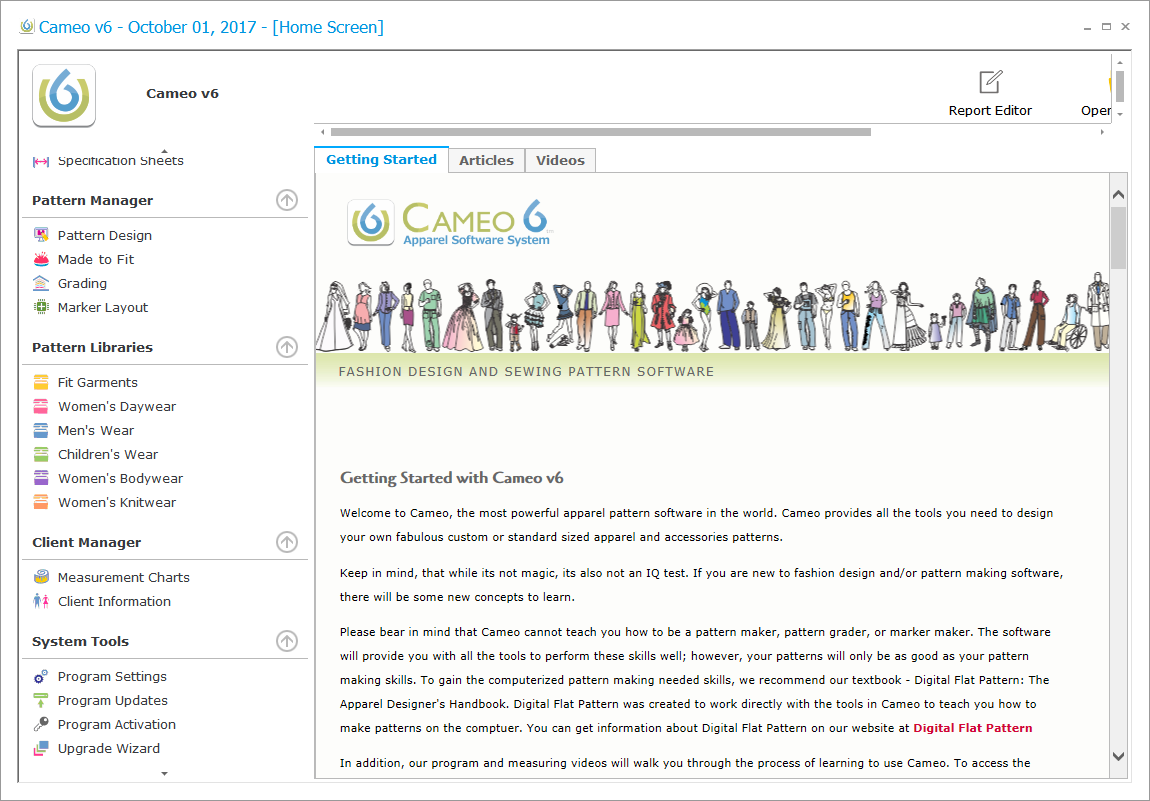
Task: Open the Program Settings icon
Action: point(41,676)
